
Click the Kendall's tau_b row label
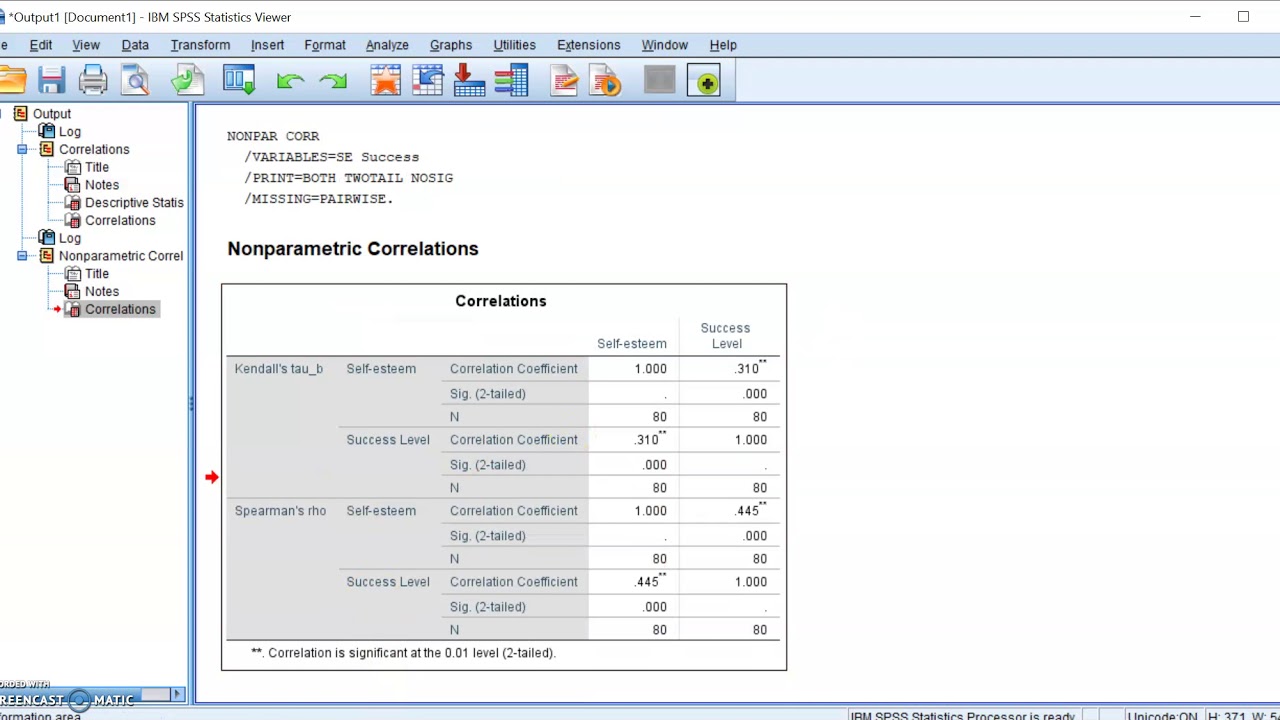point(279,369)
